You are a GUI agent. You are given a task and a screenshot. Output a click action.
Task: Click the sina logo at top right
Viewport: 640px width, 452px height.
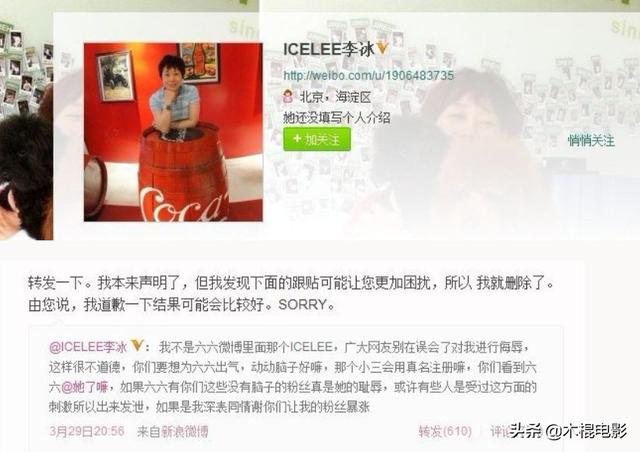pos(624,27)
